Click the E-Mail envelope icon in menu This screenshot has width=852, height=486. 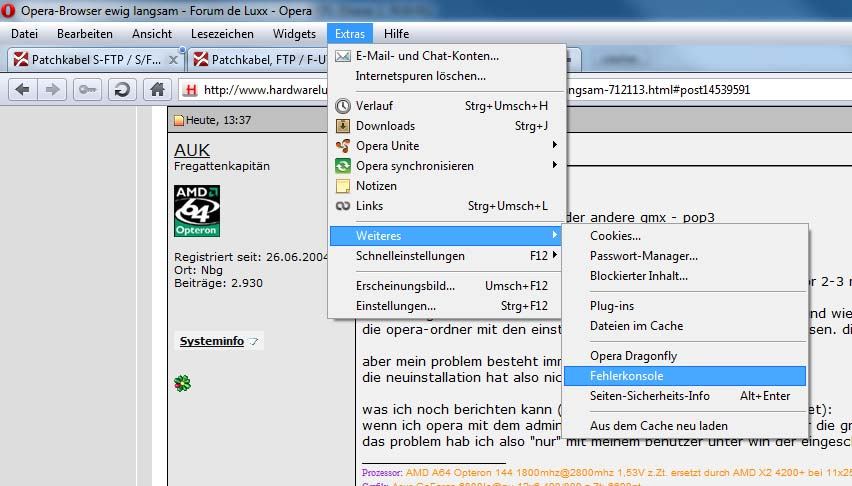pyautogui.click(x=342, y=56)
